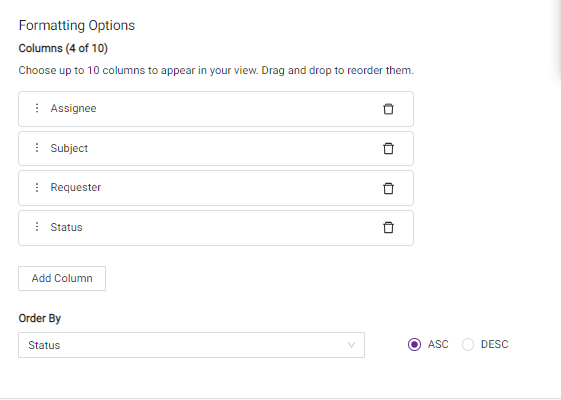Image resolution: width=561 pixels, height=400 pixels.
Task: Click the trash icon for Requester
Action: [x=388, y=188]
